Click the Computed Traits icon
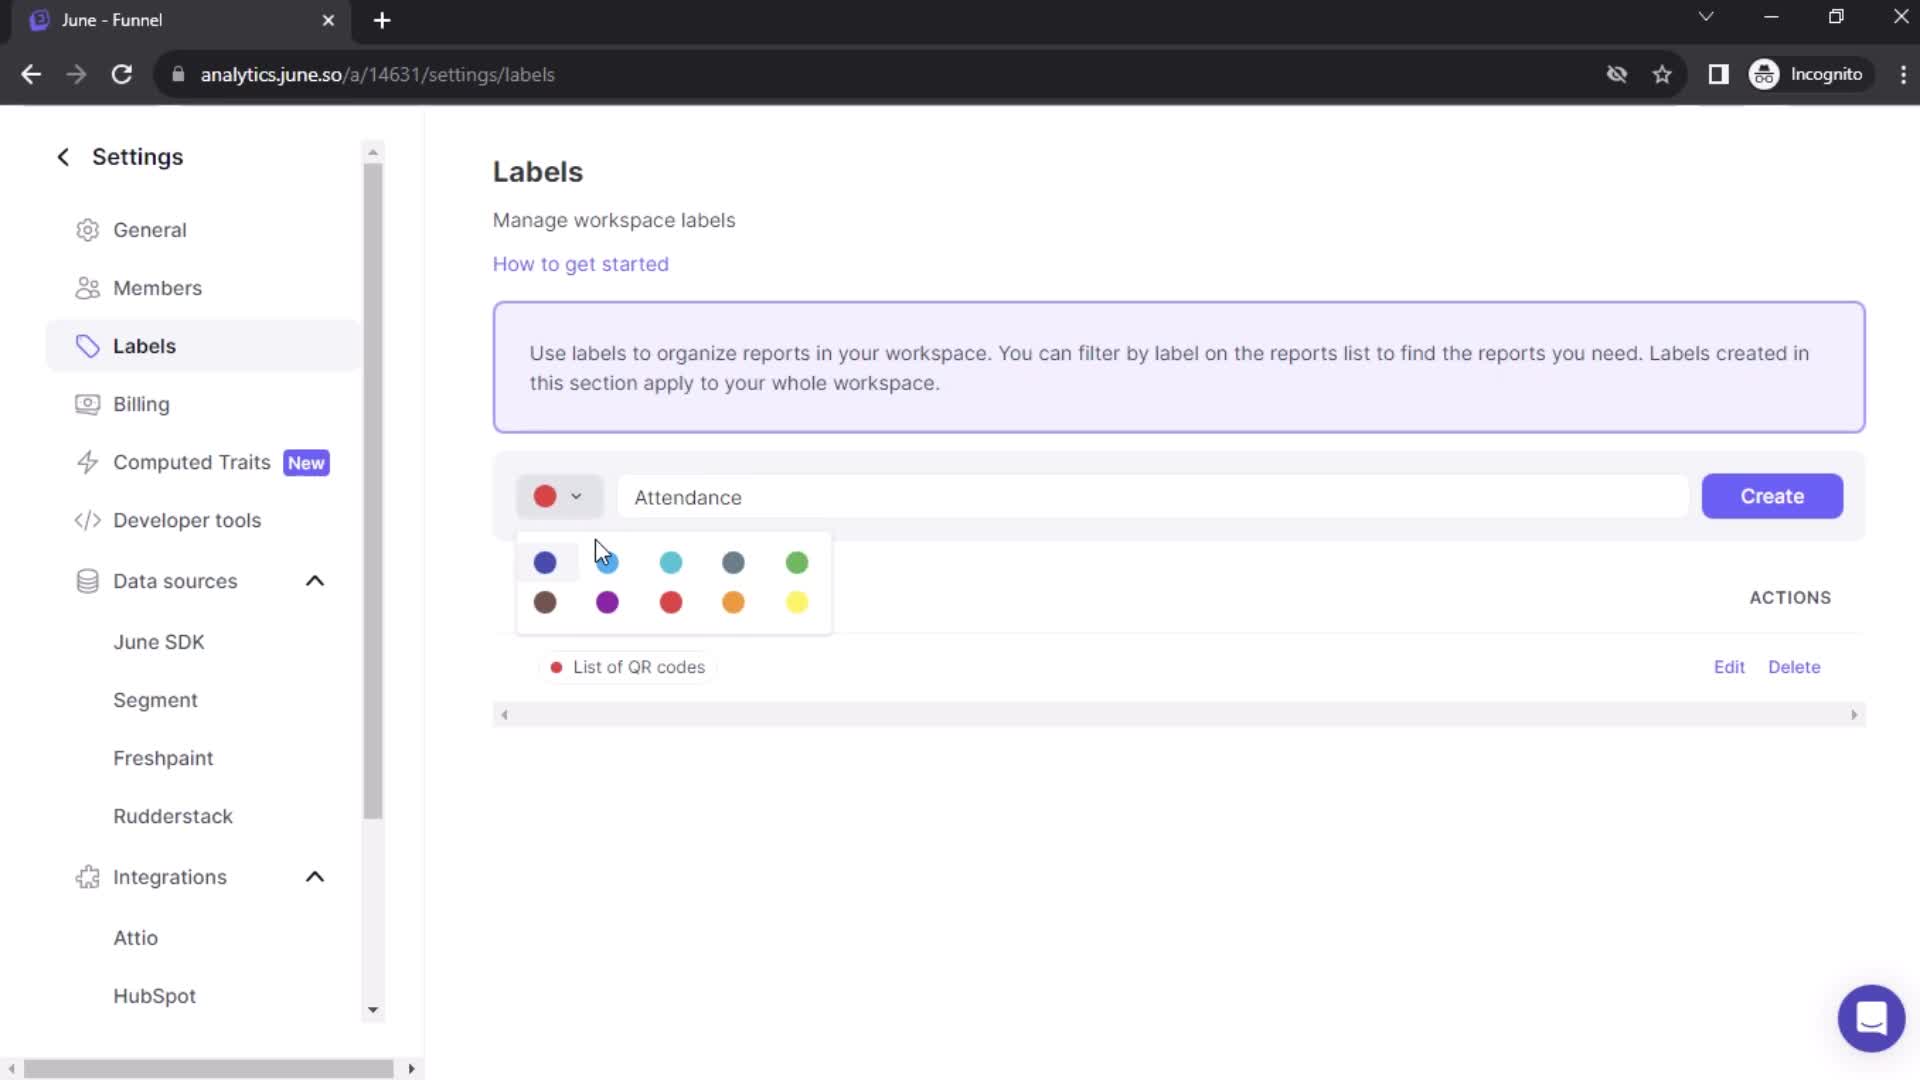This screenshot has height=1080, width=1920. coord(88,462)
